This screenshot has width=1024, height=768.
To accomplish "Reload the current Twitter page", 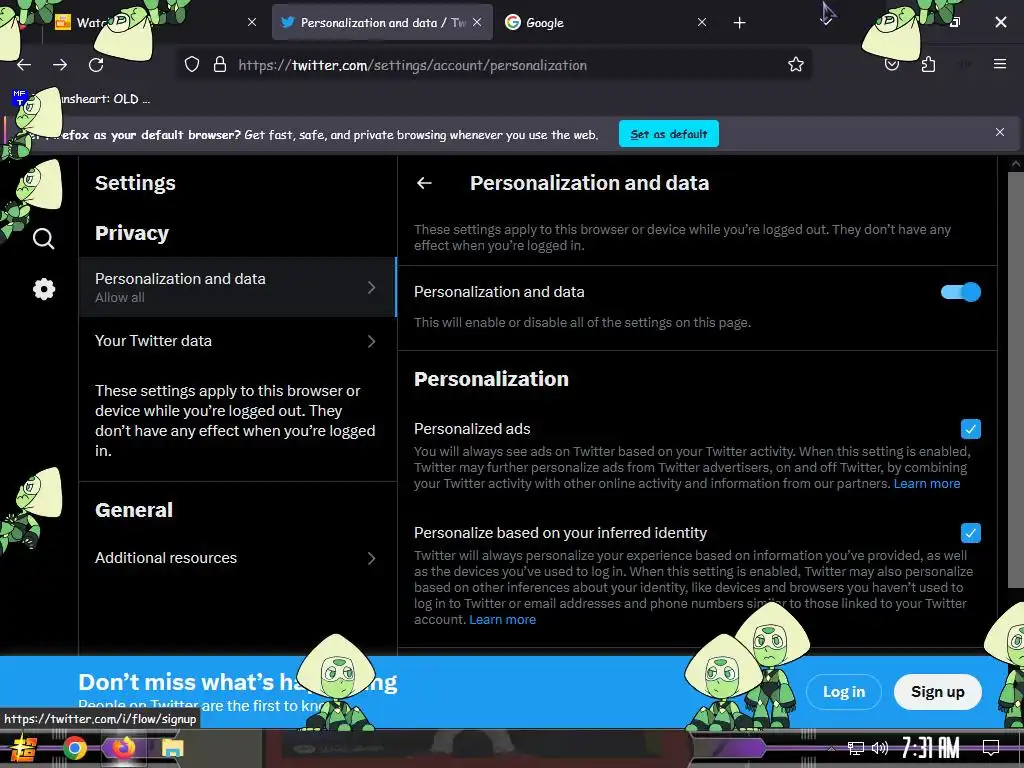I will tap(96, 65).
